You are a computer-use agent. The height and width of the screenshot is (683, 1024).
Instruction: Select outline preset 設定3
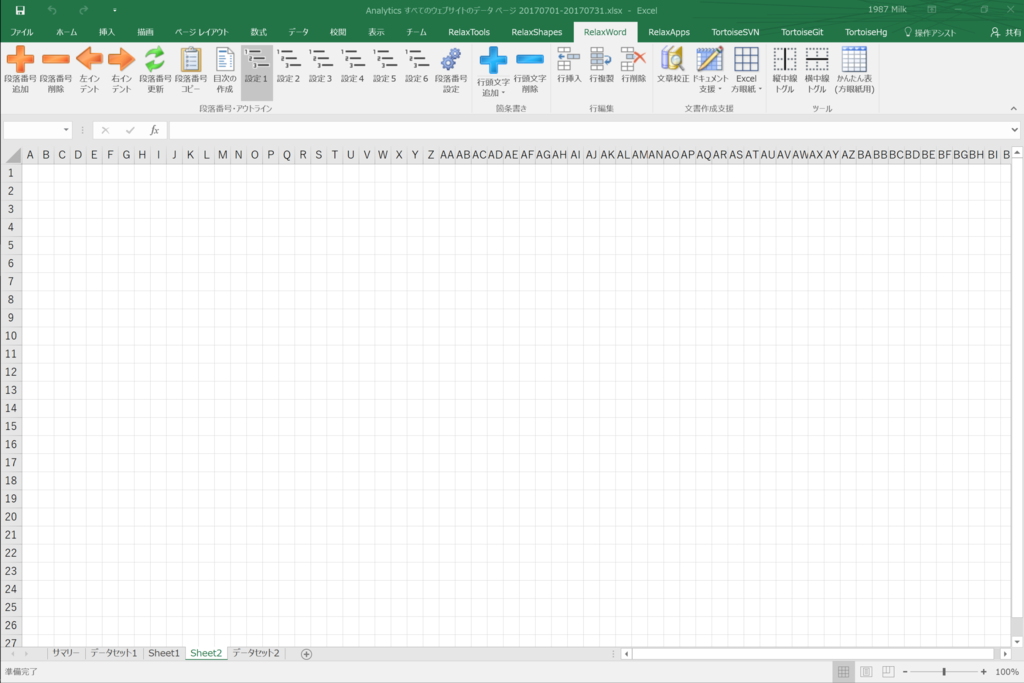[320, 65]
